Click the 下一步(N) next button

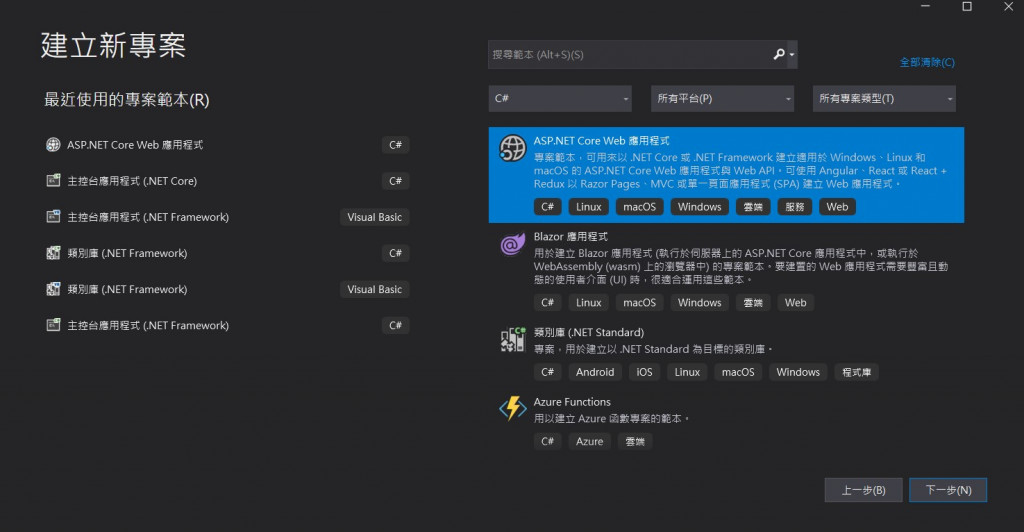[x=948, y=490]
